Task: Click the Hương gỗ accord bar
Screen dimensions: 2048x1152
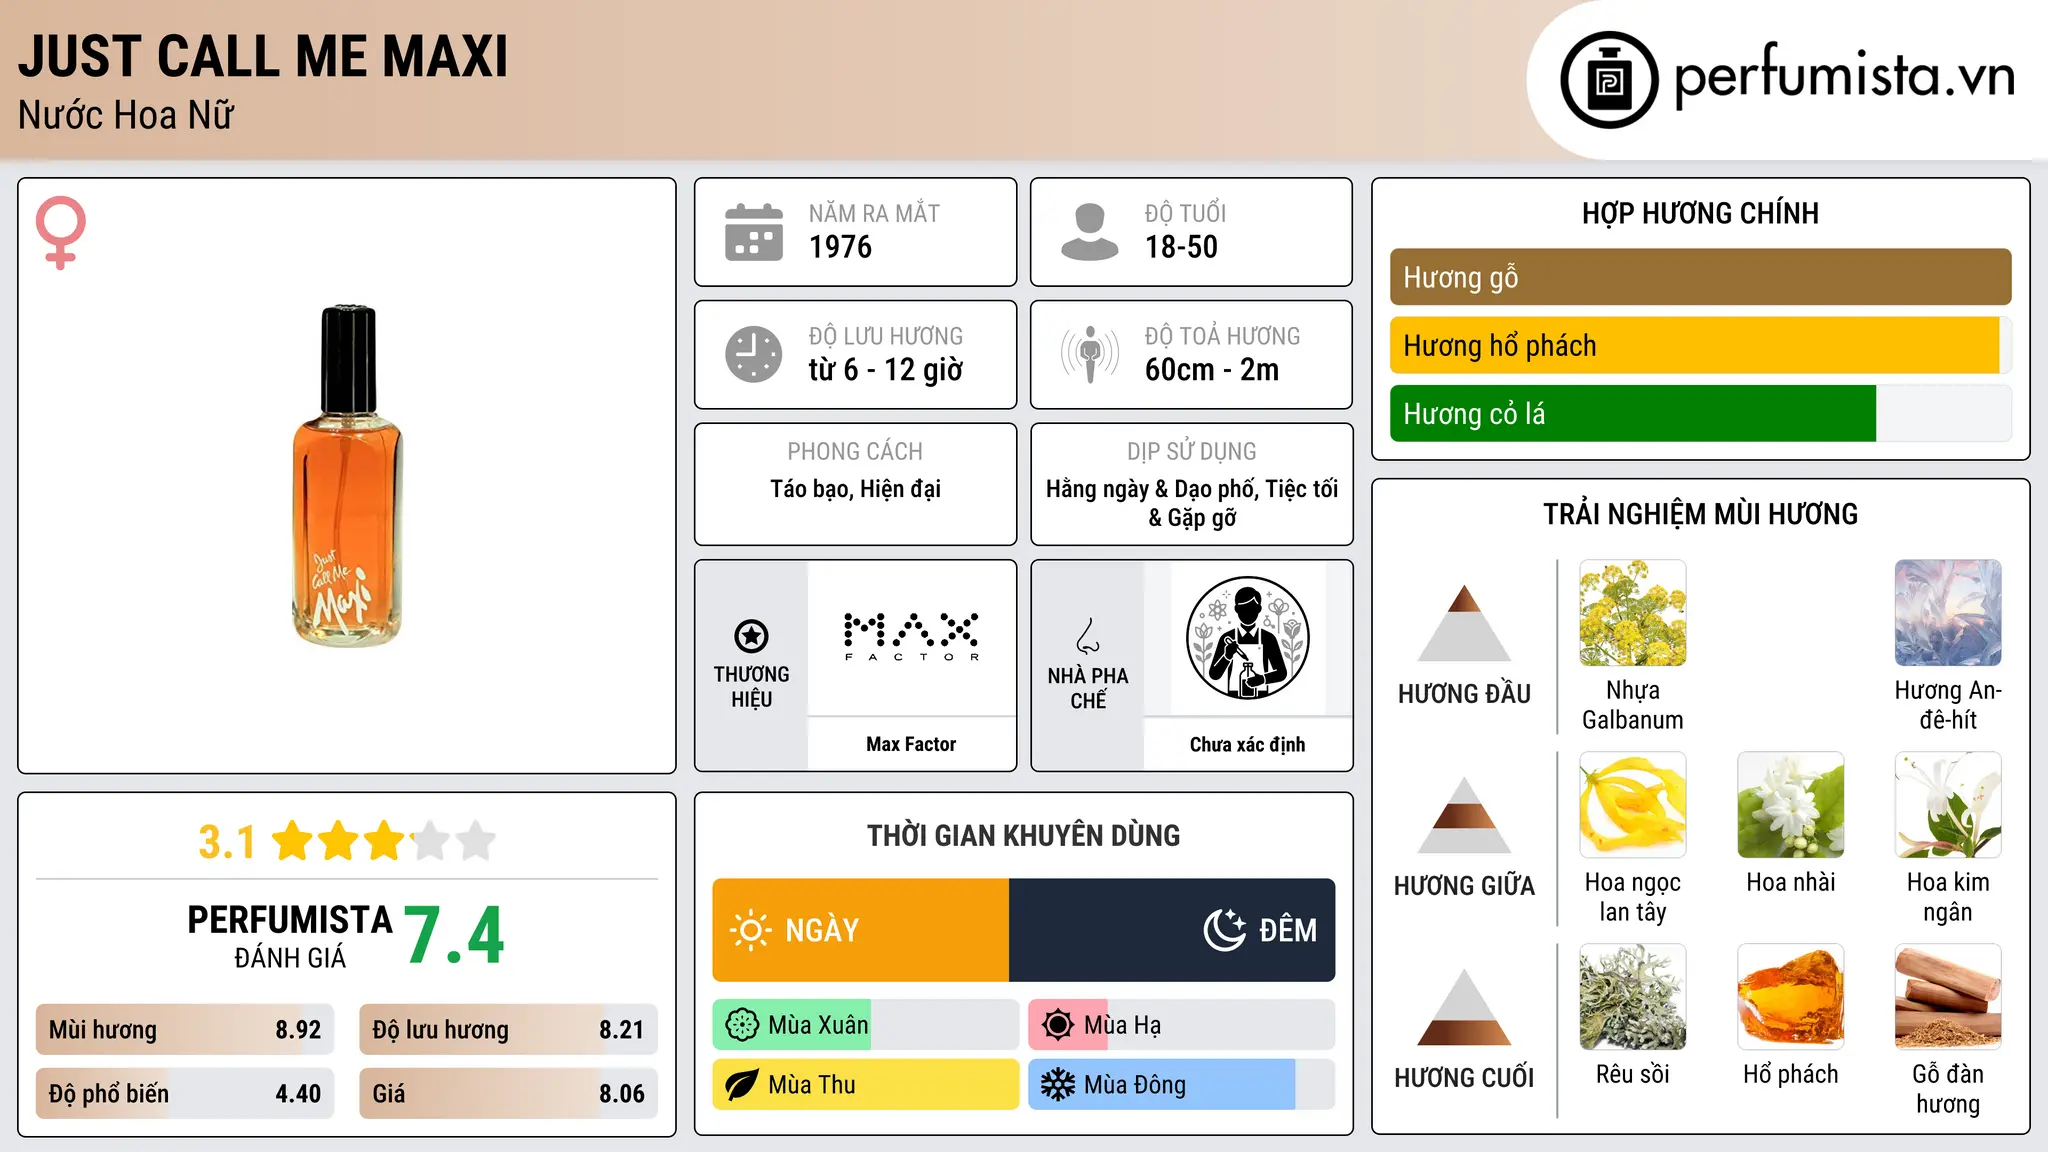Action: coord(1700,277)
